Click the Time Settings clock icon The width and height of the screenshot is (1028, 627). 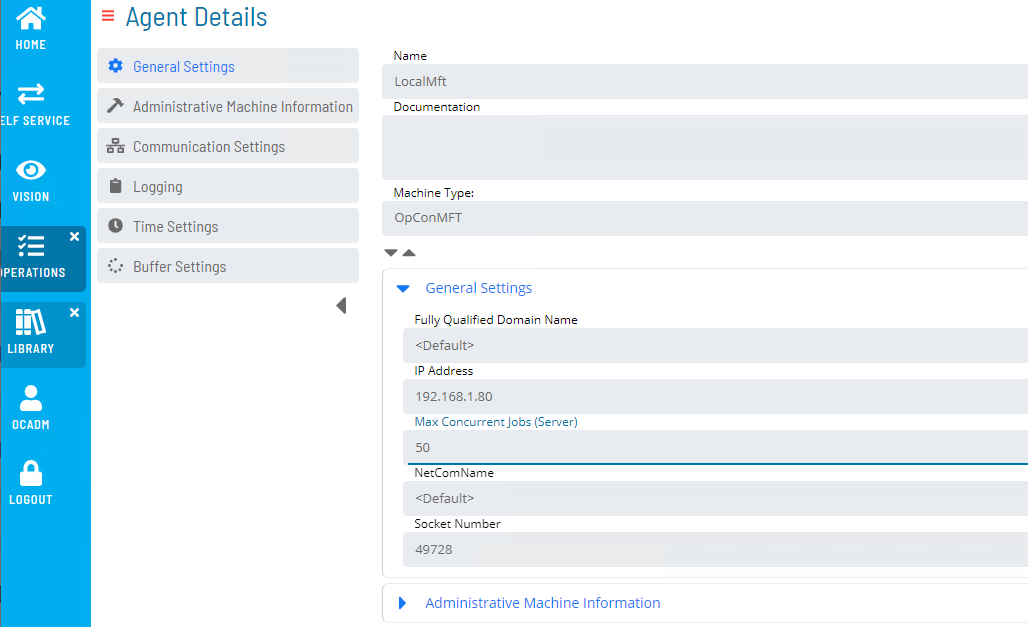pos(115,226)
